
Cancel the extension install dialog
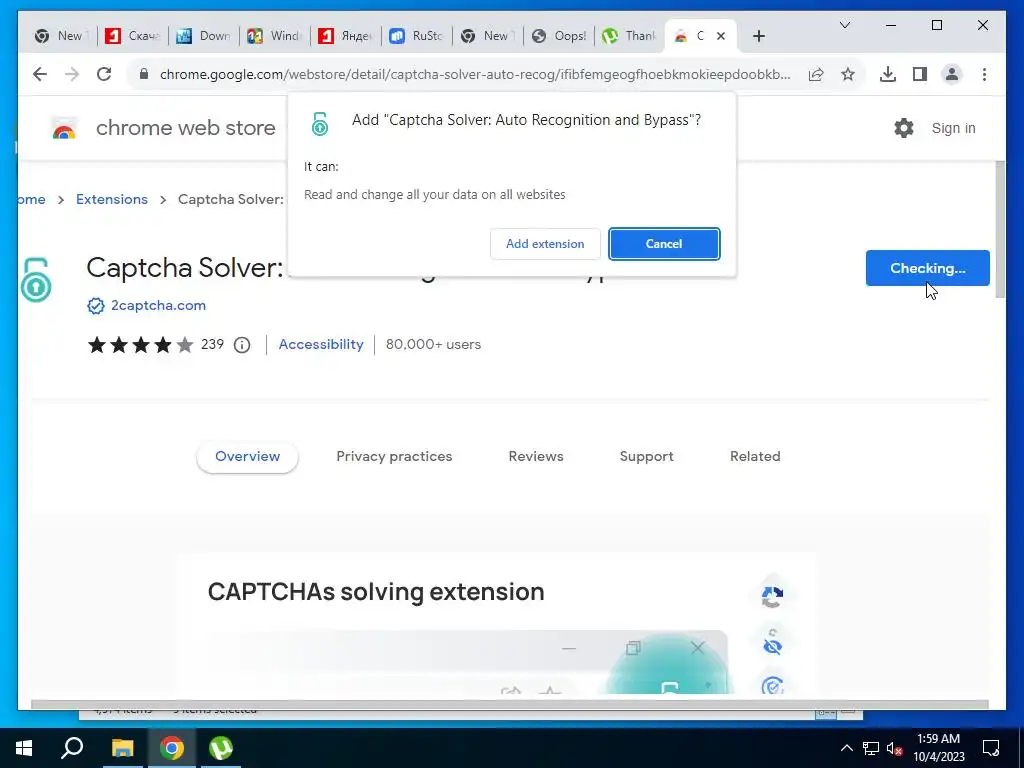point(664,244)
